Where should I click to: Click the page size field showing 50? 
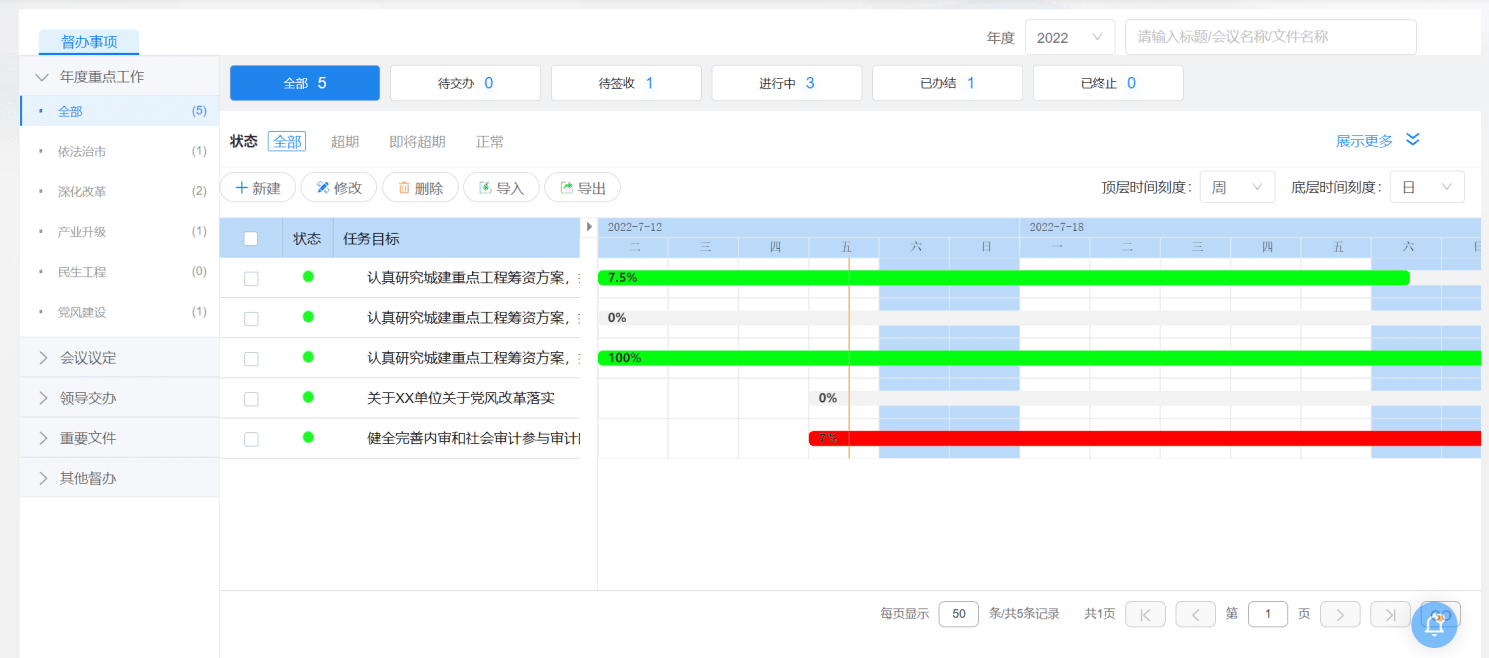coord(958,614)
